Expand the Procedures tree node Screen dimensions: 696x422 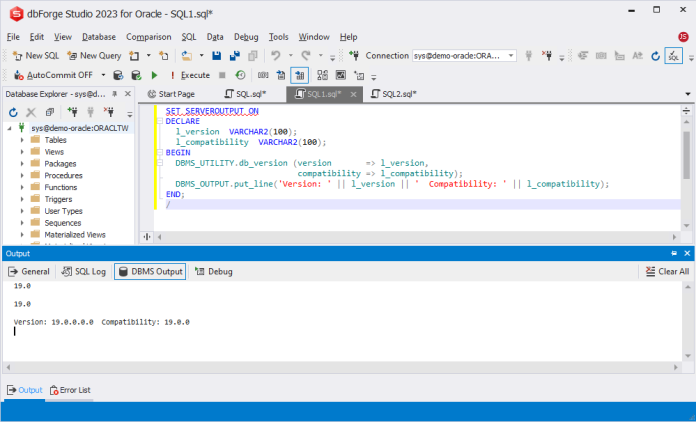click(22, 175)
